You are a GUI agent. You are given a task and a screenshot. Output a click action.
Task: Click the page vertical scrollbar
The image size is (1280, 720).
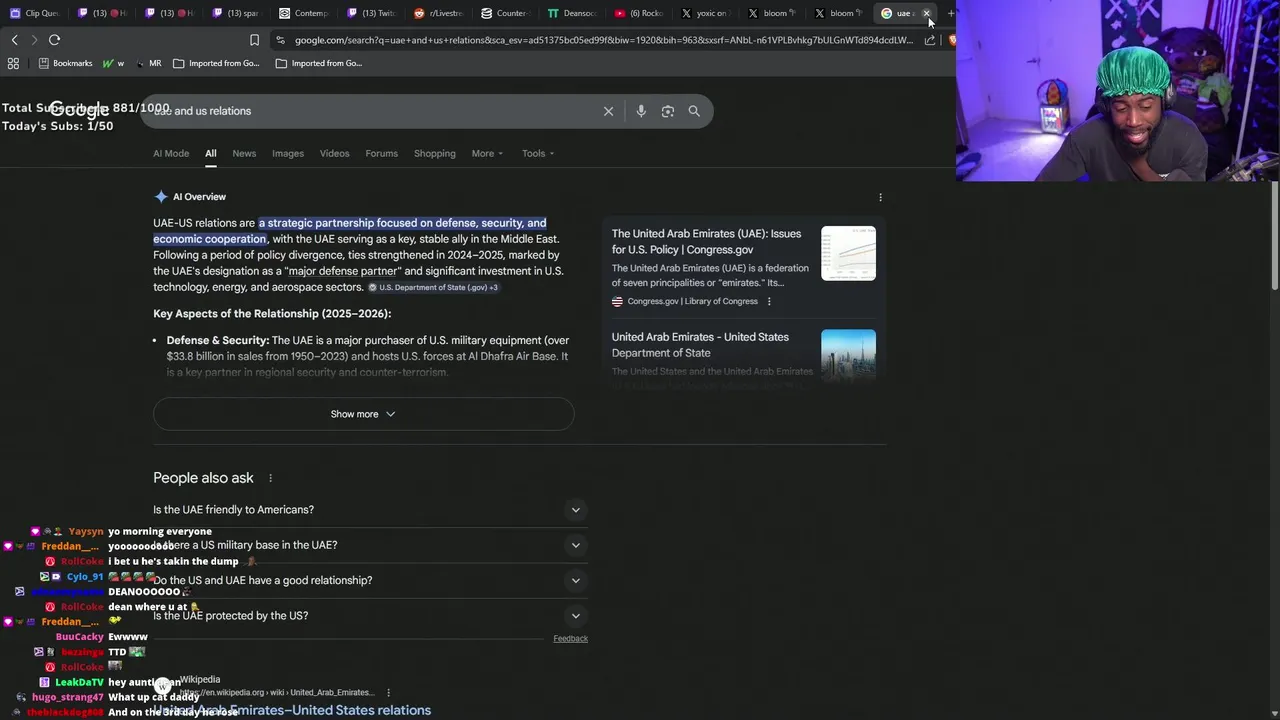[1274, 235]
